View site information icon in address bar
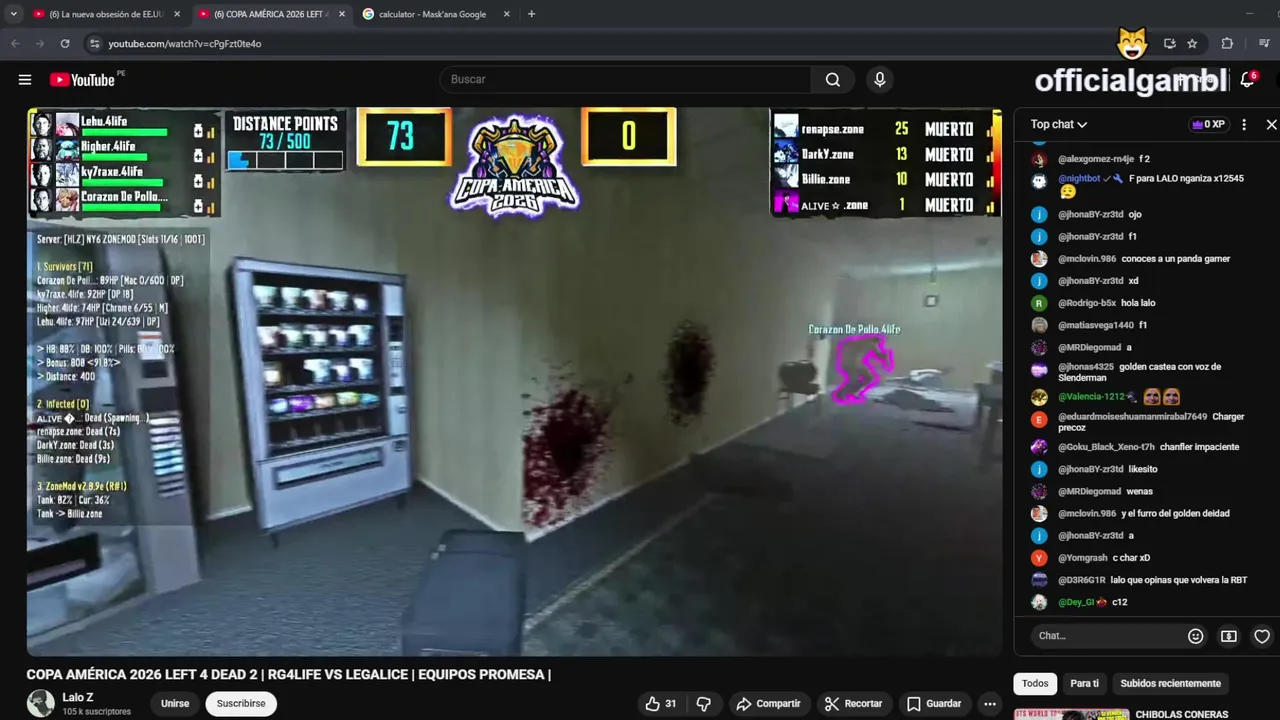1280x720 pixels. pyautogui.click(x=94, y=43)
